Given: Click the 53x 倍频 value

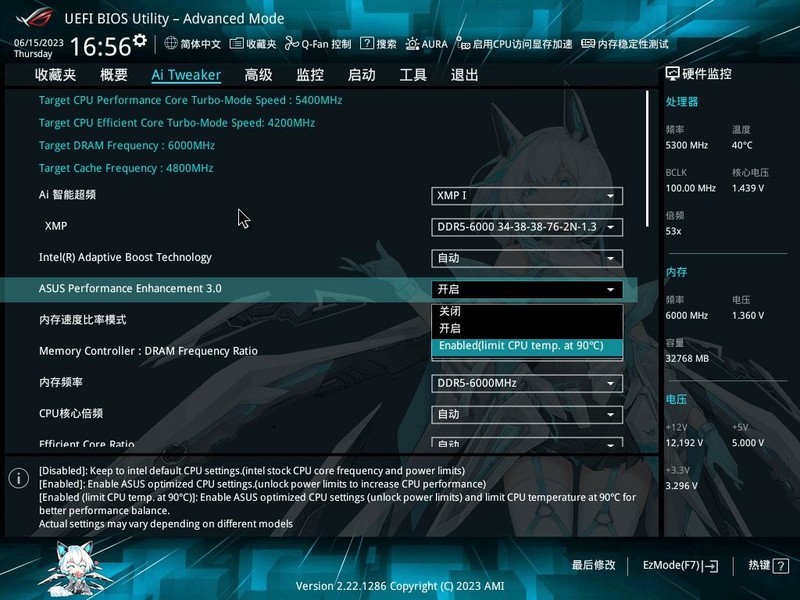Looking at the screenshot, I should click(673, 231).
